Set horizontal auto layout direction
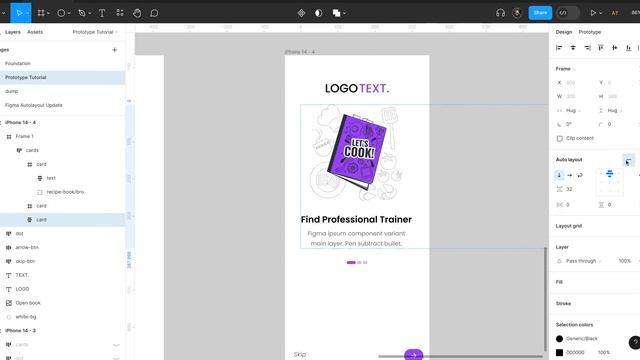This screenshot has width=640, height=360. 570,175
